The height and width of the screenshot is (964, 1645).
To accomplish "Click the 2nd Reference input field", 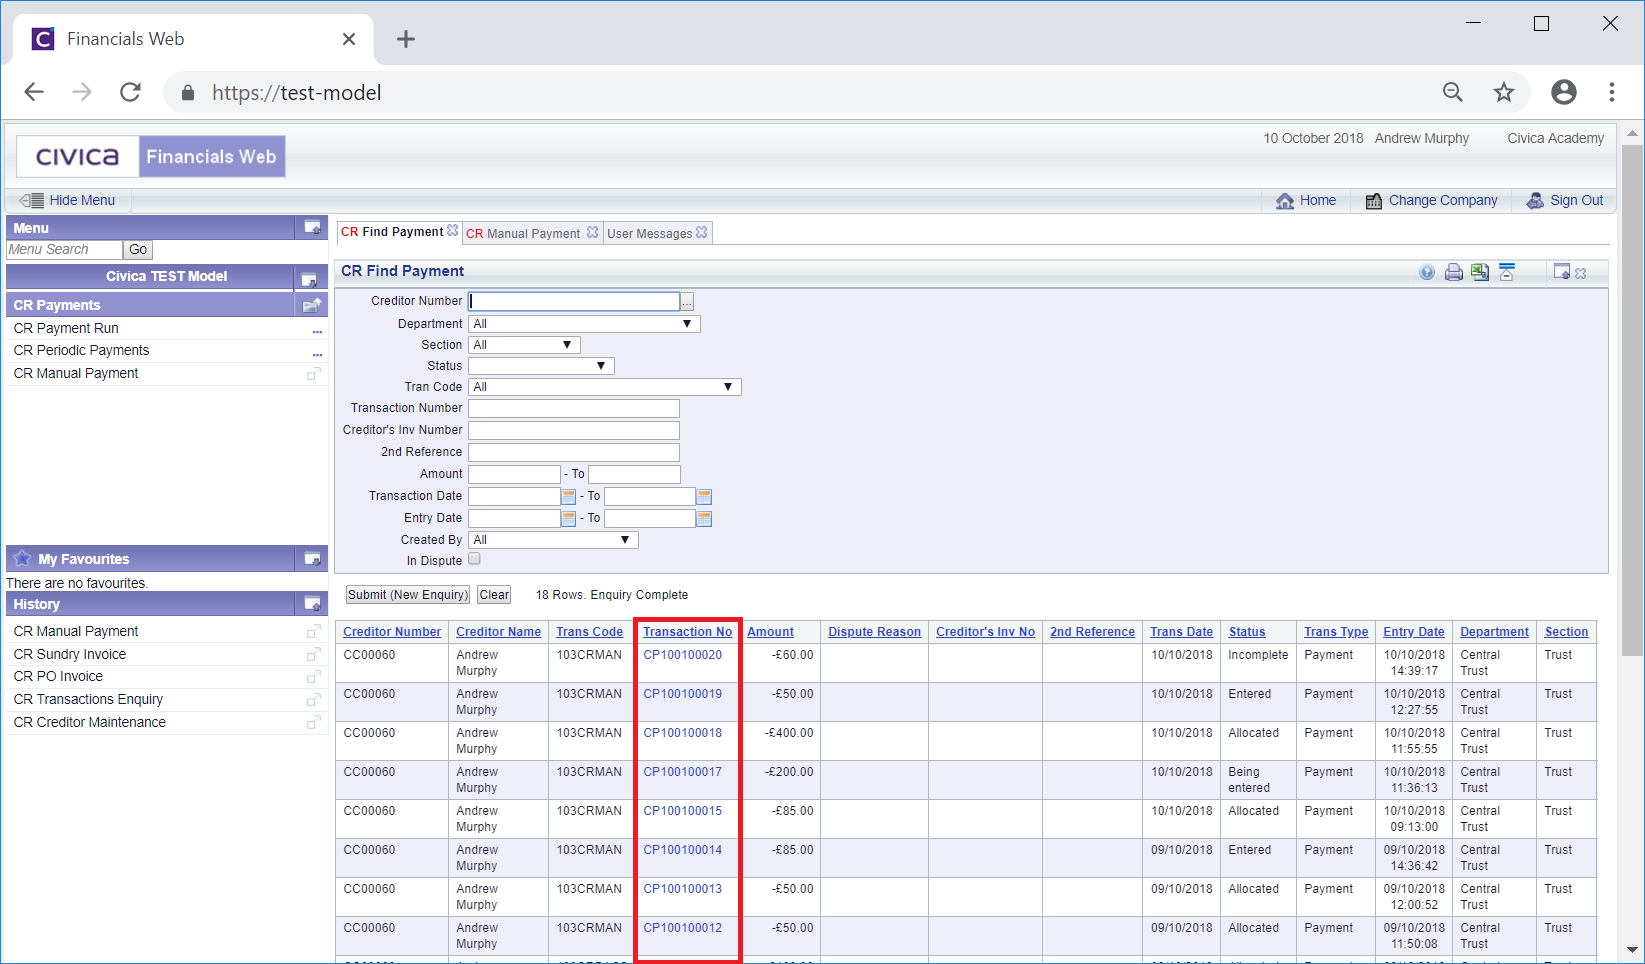I will click(x=574, y=452).
